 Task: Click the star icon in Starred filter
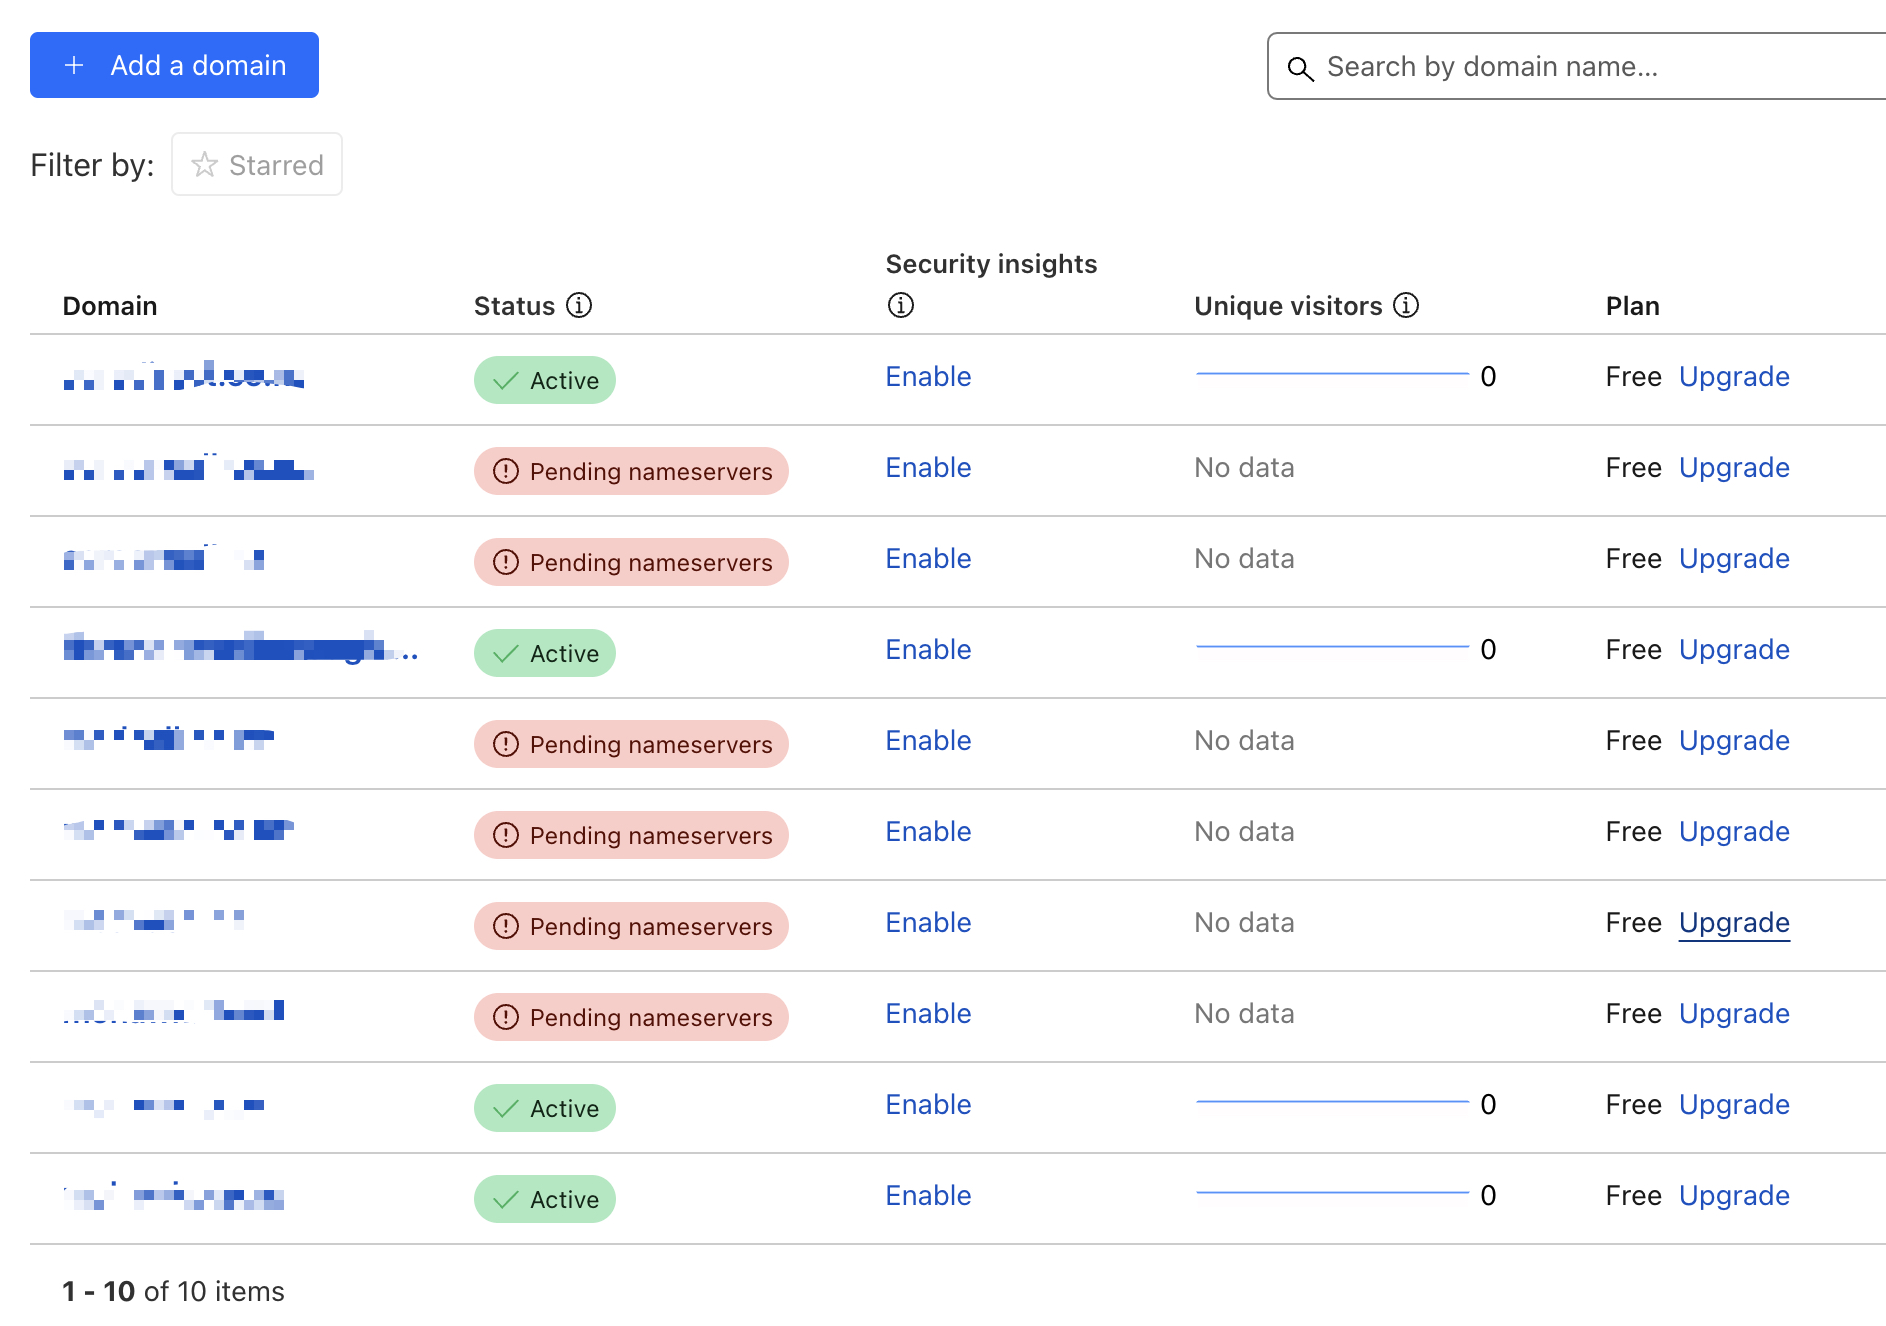pos(205,165)
